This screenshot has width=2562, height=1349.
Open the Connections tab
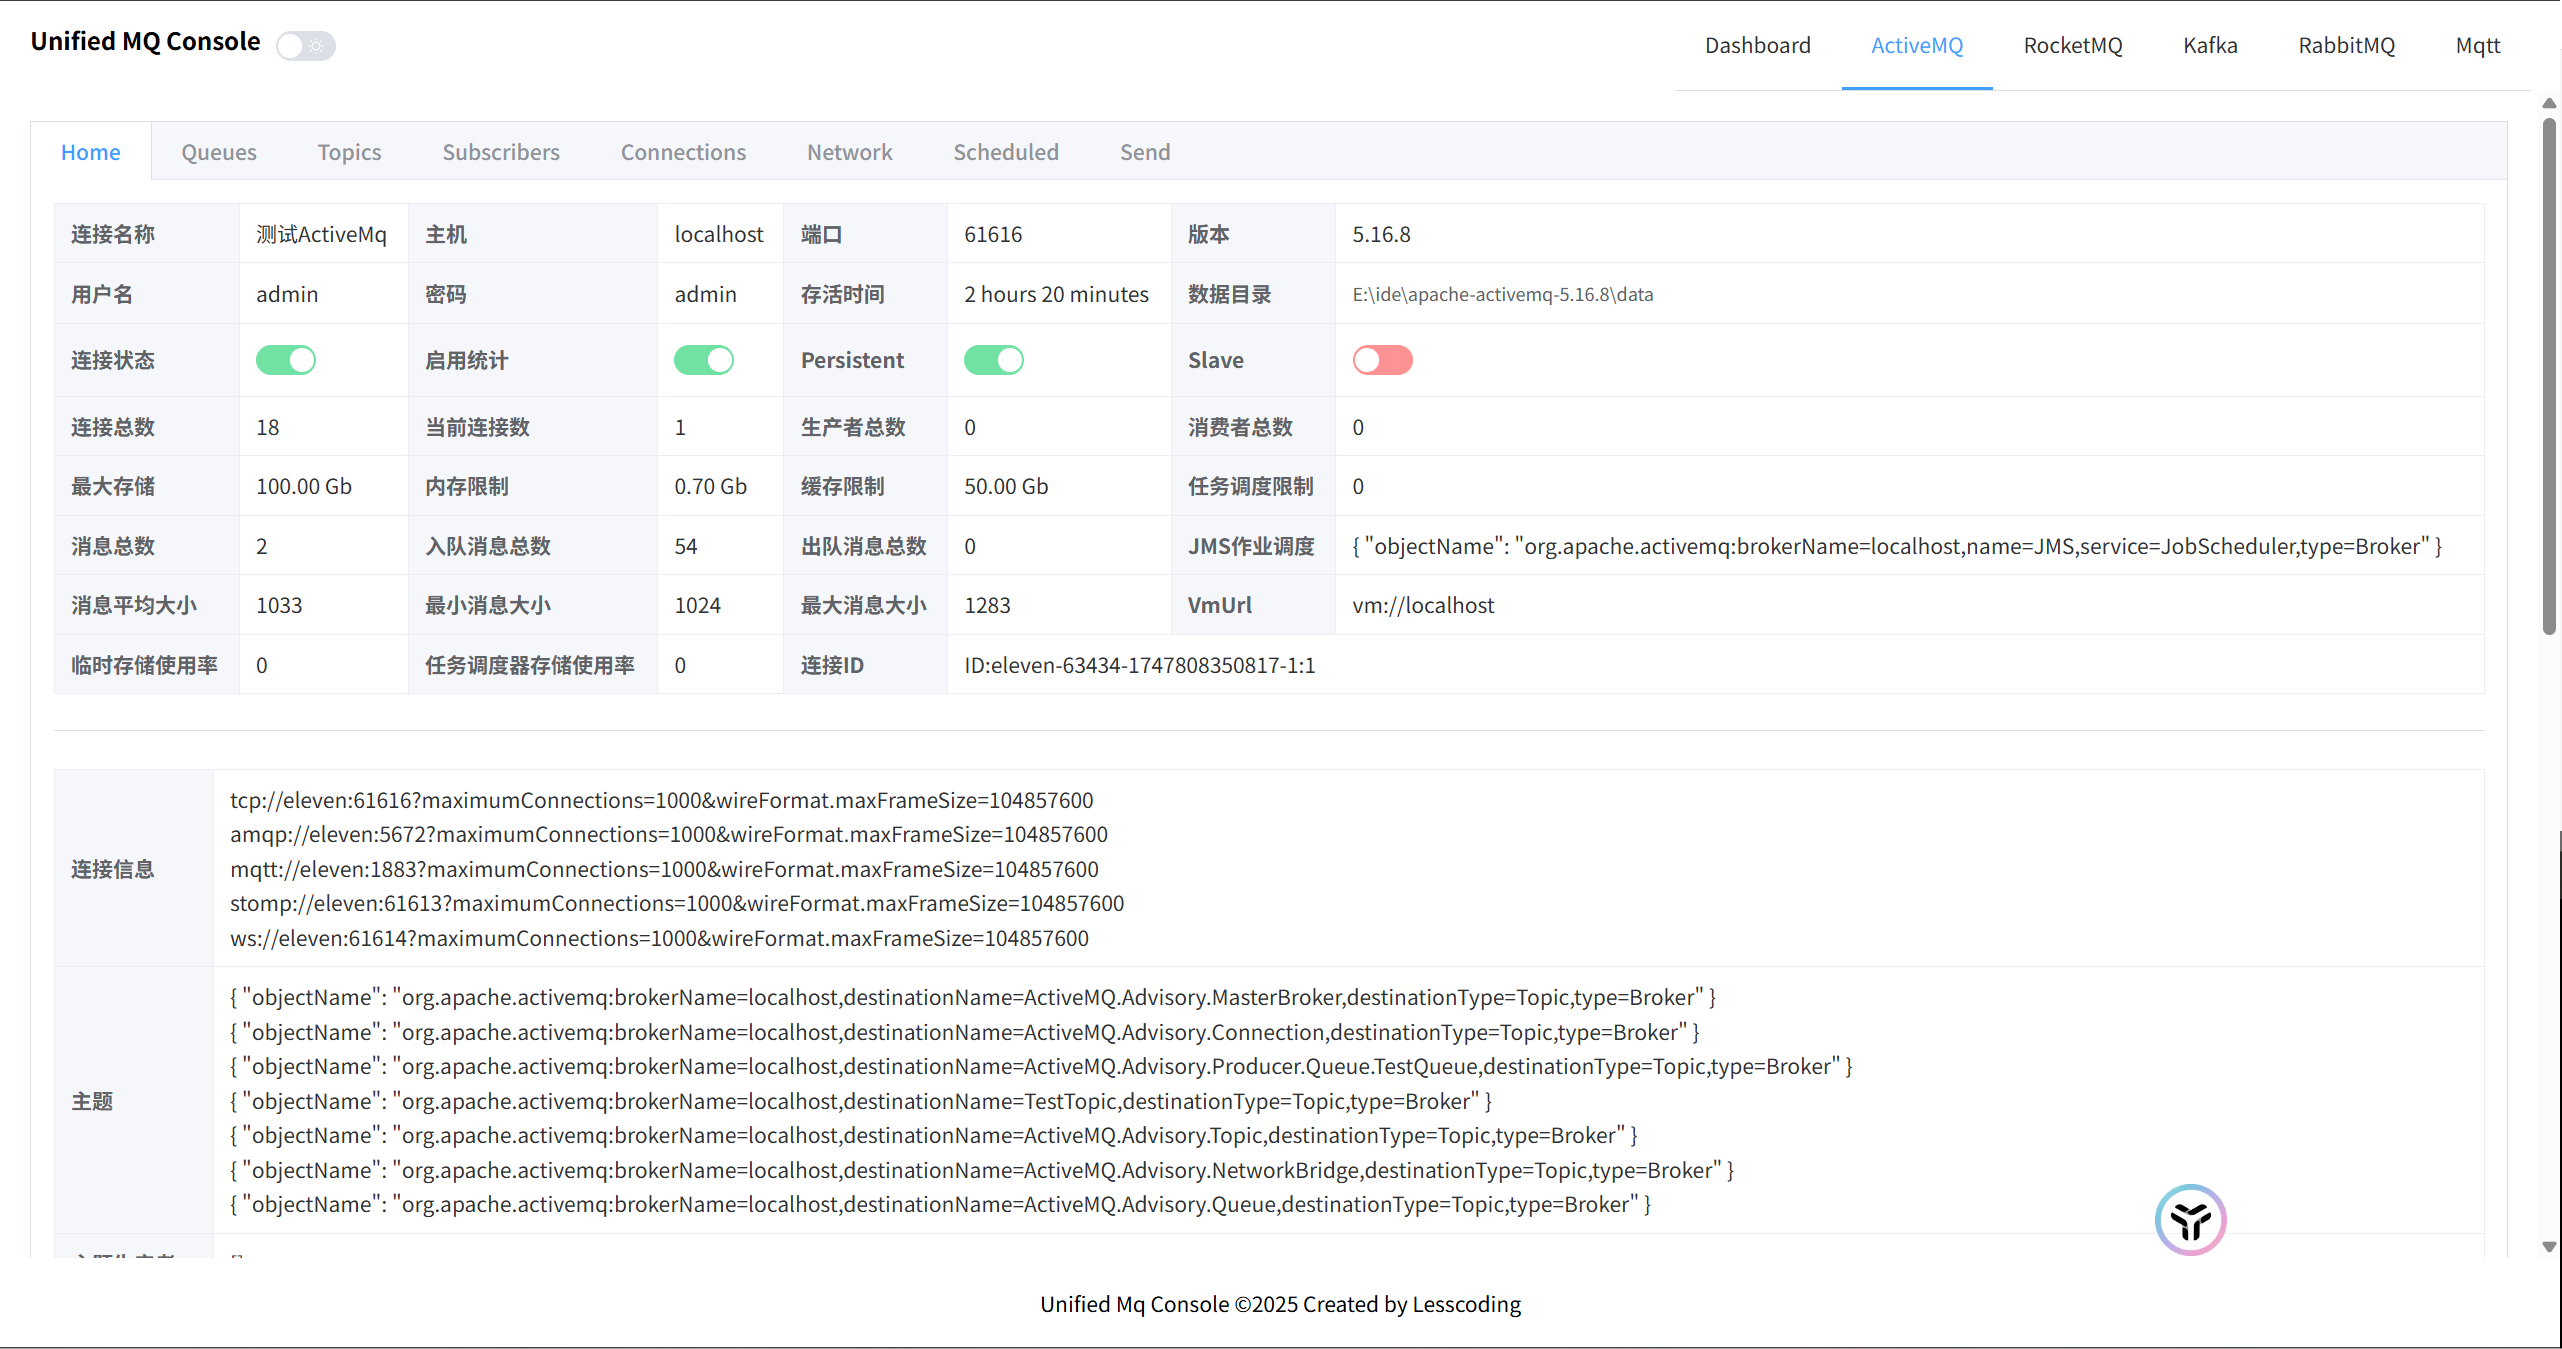click(683, 152)
